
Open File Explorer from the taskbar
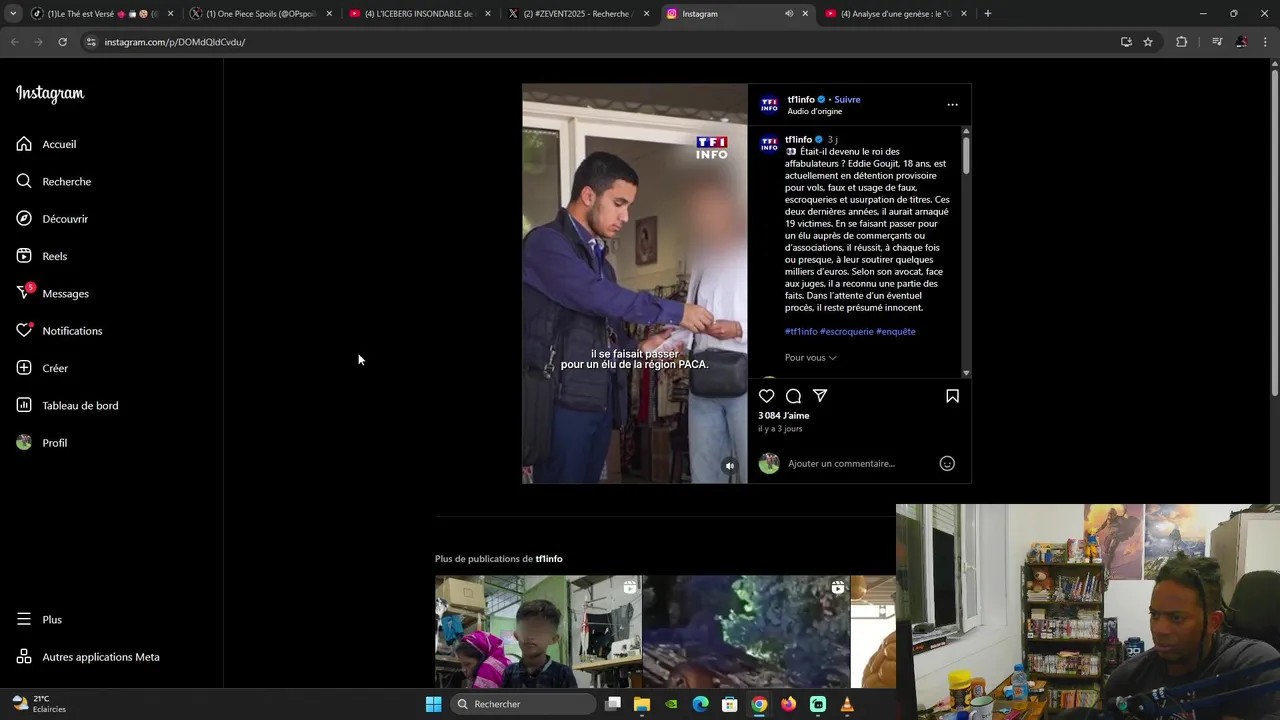coord(642,704)
